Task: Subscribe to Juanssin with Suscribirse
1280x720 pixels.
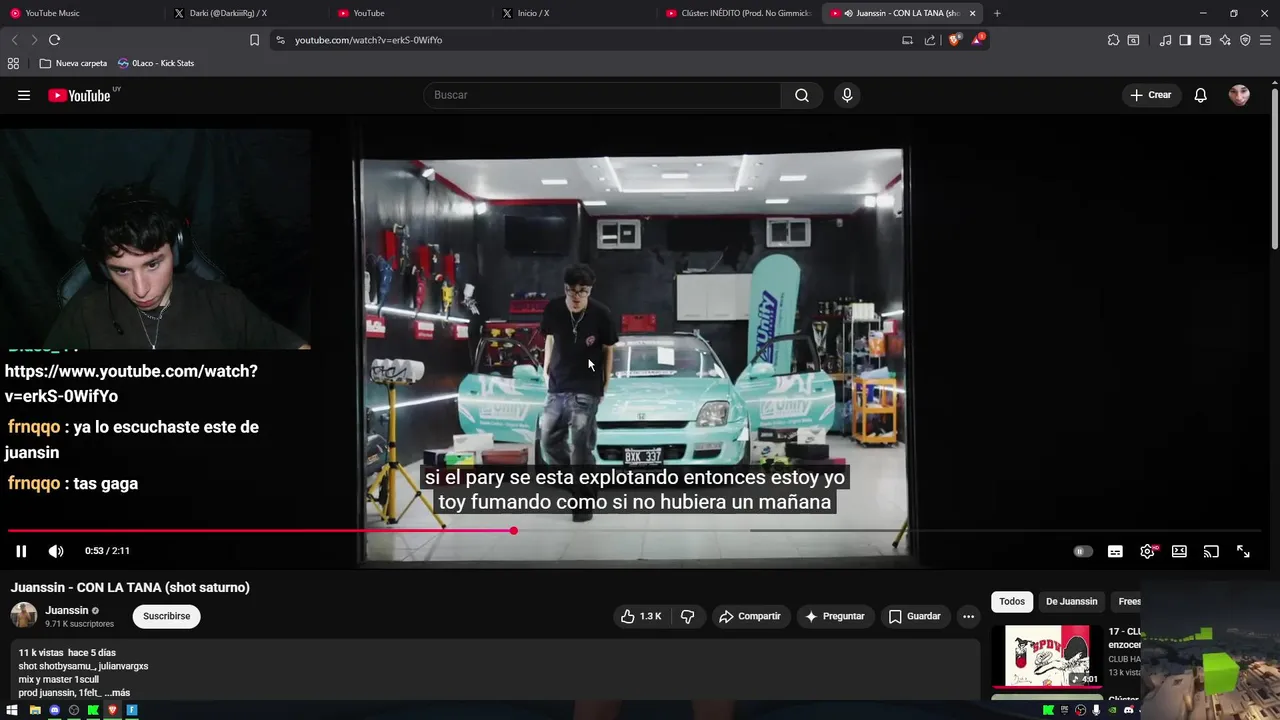Action: (166, 616)
